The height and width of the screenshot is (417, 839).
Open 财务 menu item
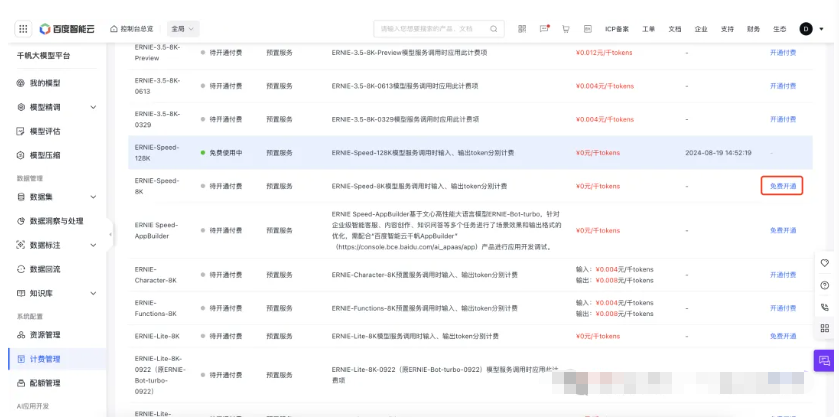[x=753, y=29]
